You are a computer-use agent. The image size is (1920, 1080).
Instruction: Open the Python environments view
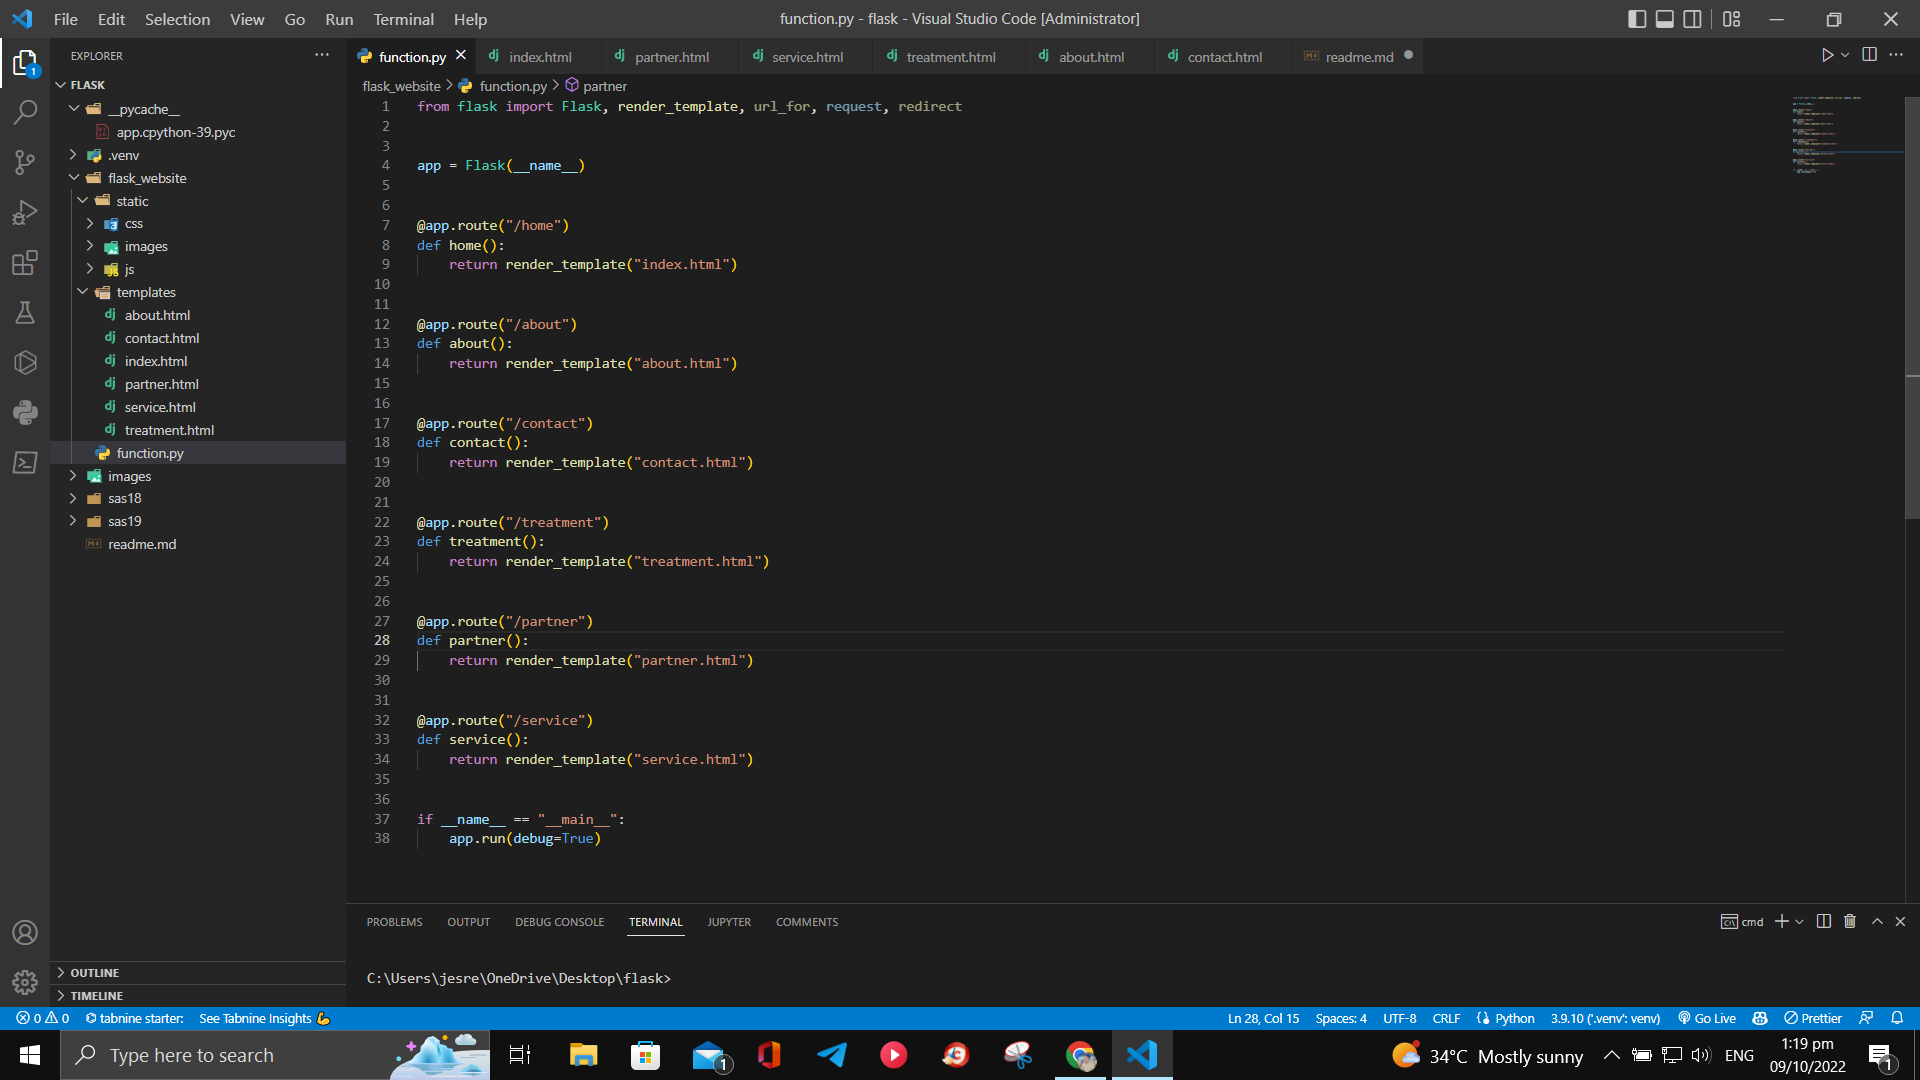coord(25,412)
